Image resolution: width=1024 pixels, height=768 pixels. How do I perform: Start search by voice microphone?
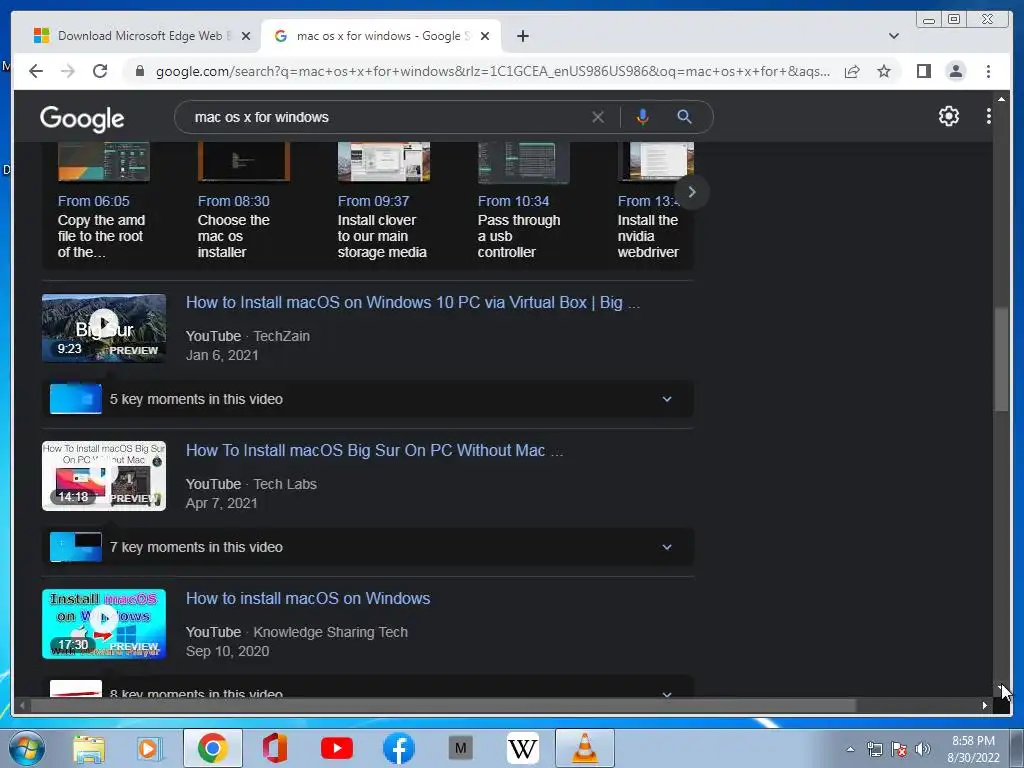643,117
